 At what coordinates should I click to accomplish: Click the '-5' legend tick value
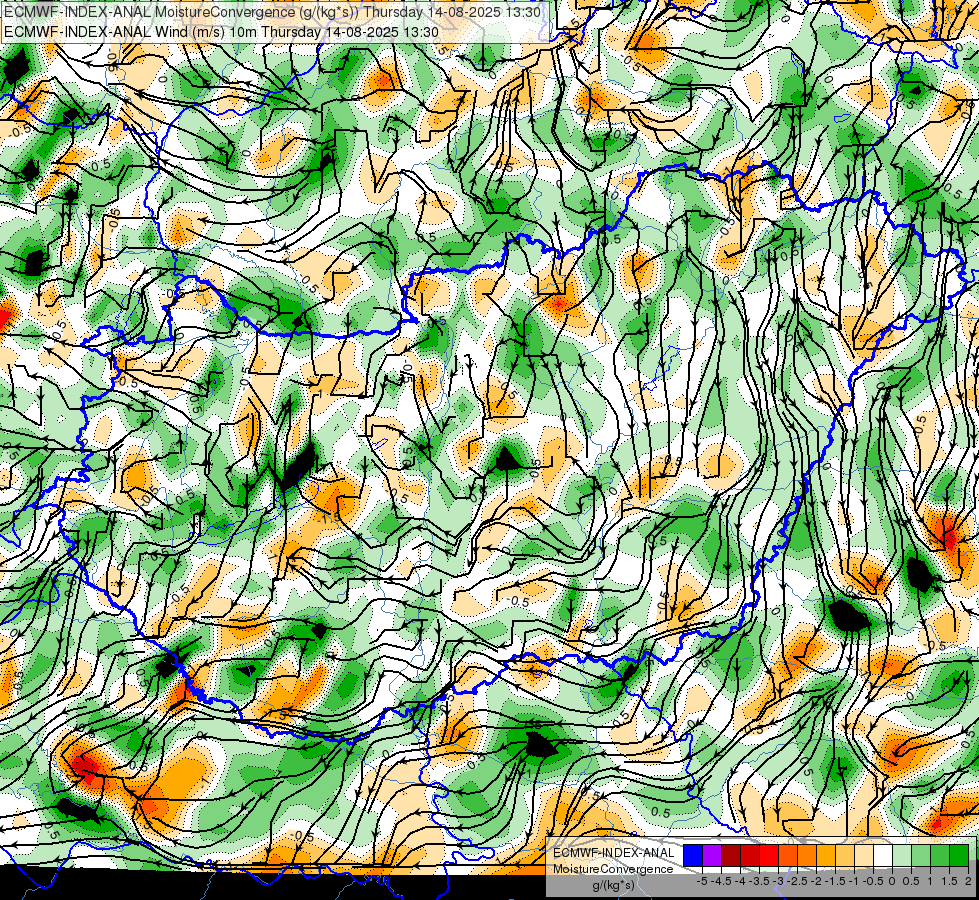[702, 881]
